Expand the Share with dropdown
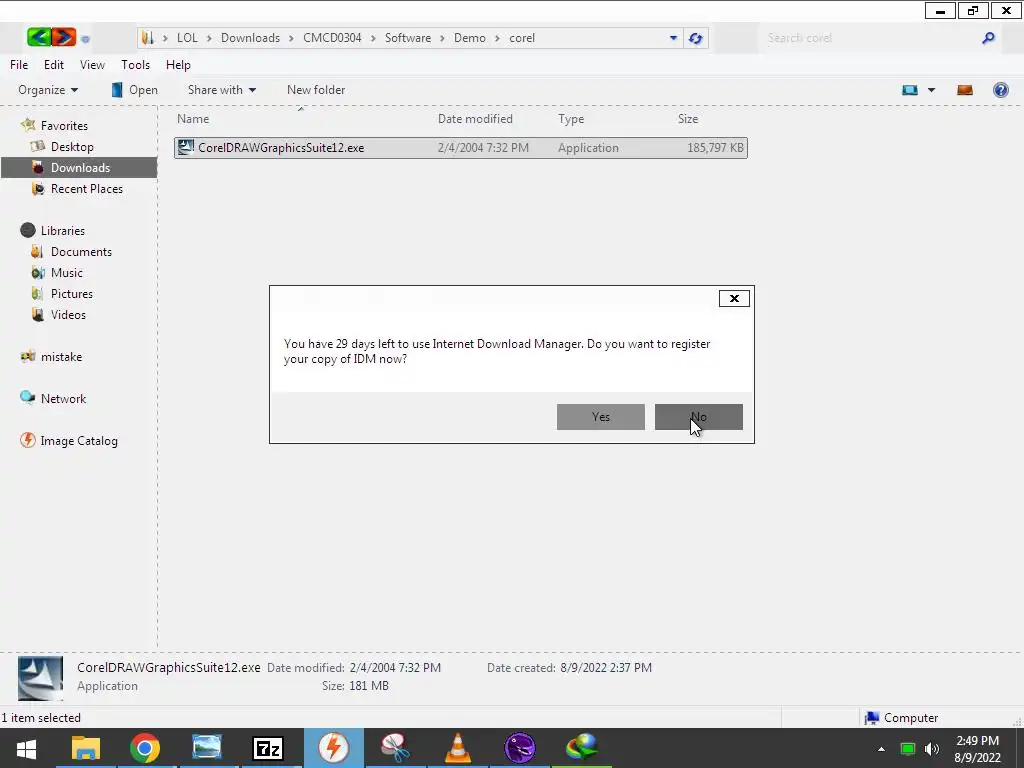This screenshot has height=768, width=1024. (x=221, y=90)
